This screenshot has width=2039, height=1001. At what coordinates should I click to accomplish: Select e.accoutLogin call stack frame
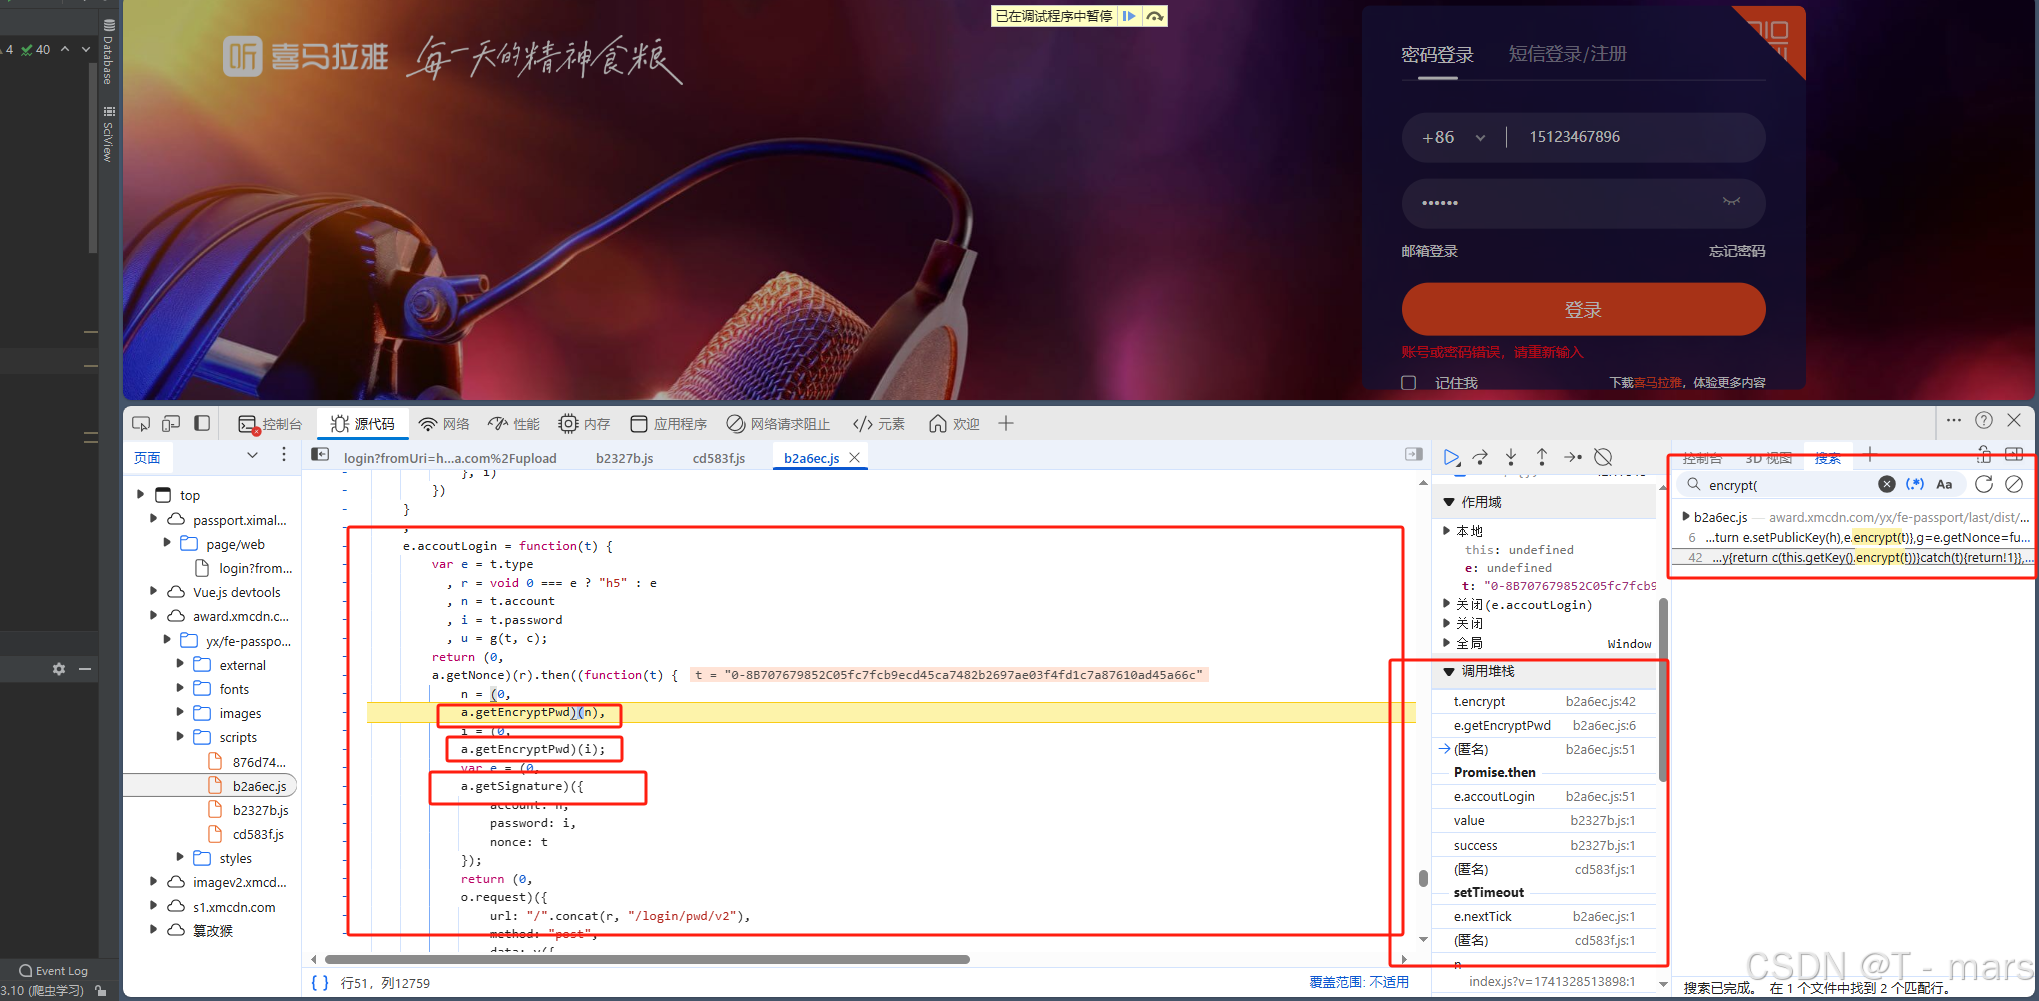click(x=1545, y=797)
